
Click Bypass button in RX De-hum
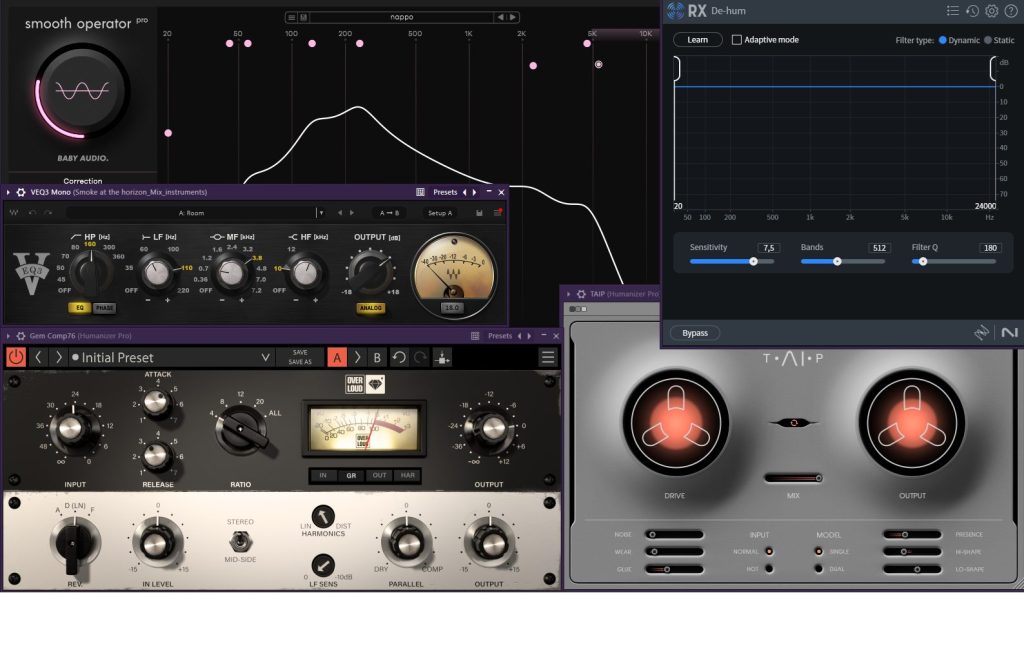coord(695,333)
